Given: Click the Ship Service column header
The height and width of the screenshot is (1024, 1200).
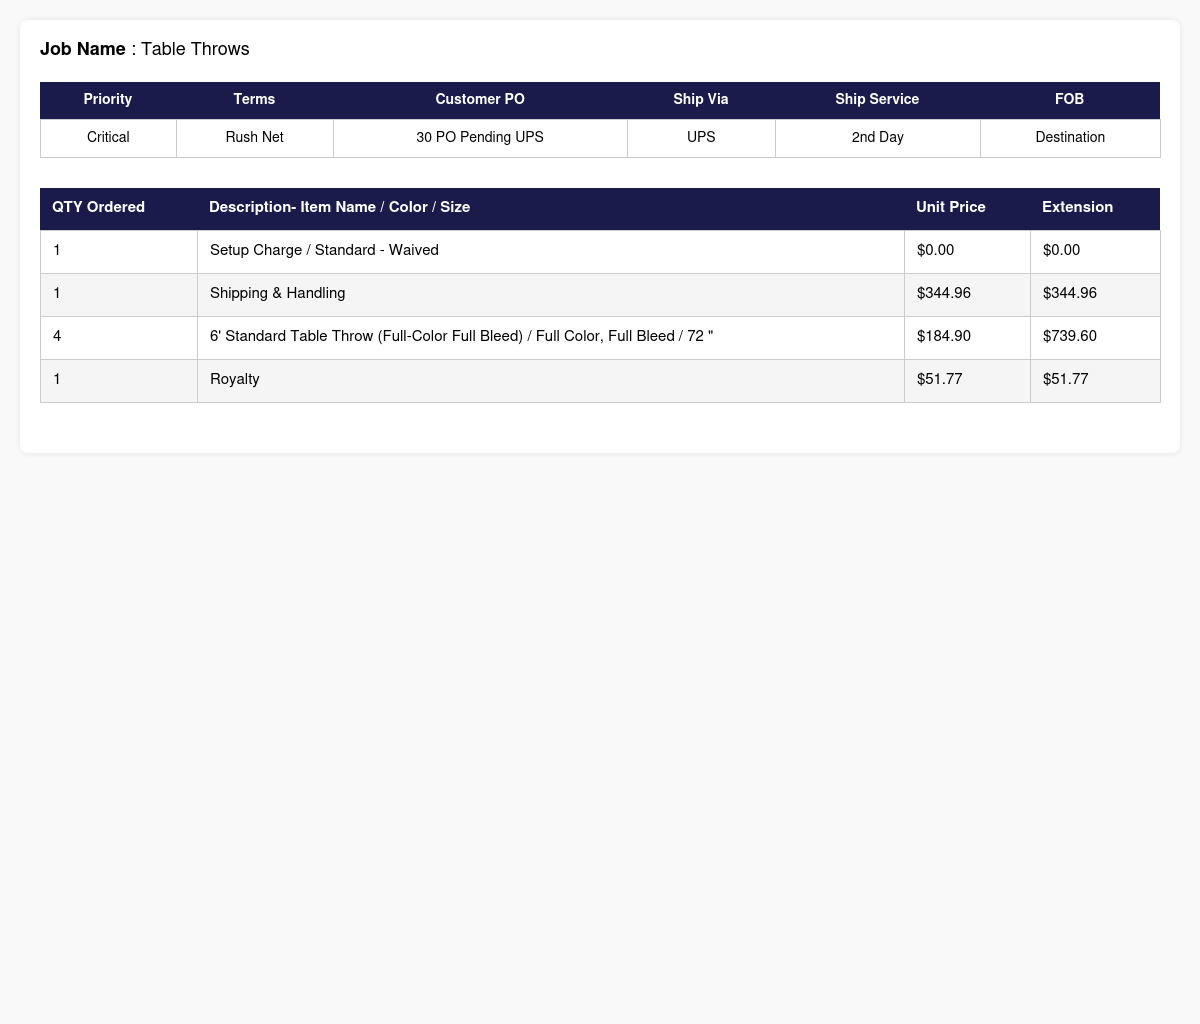Looking at the screenshot, I should click(x=877, y=100).
